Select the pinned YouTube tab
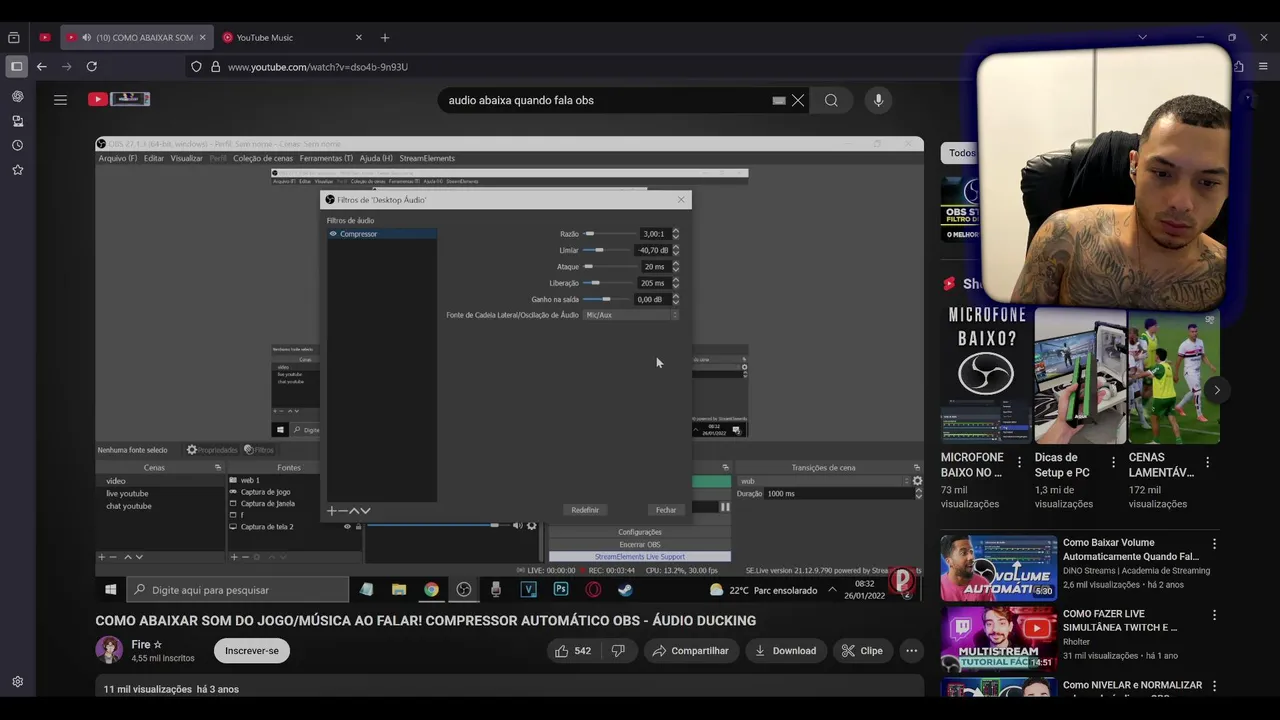The image size is (1280, 720). pos(45,38)
